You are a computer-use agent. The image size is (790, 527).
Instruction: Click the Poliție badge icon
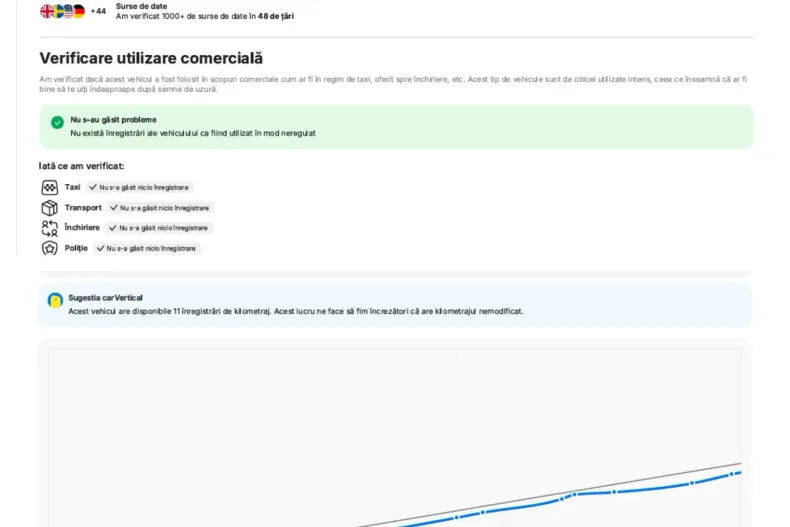point(49,248)
